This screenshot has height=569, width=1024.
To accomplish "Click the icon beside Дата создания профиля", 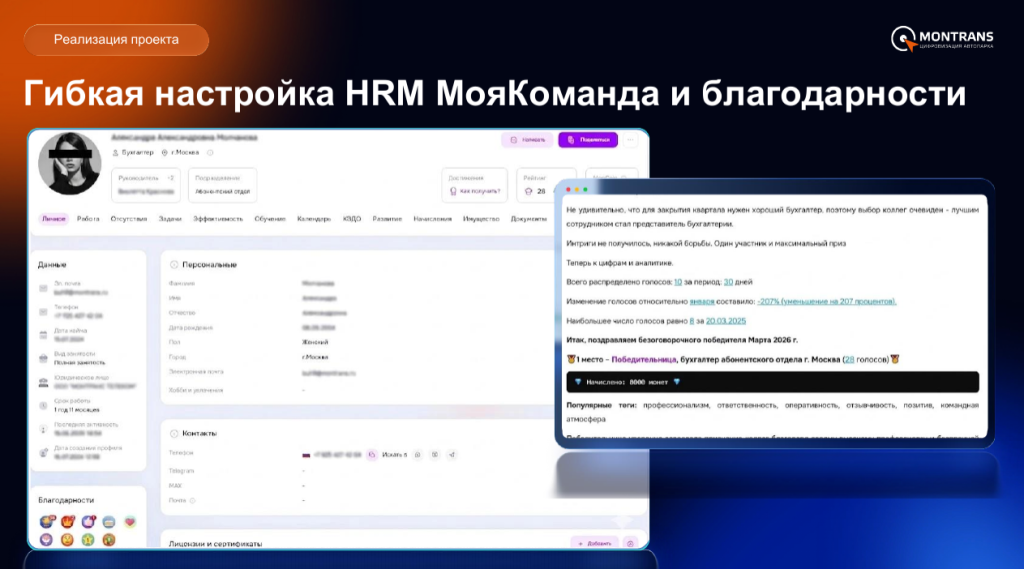I will click(x=43, y=453).
